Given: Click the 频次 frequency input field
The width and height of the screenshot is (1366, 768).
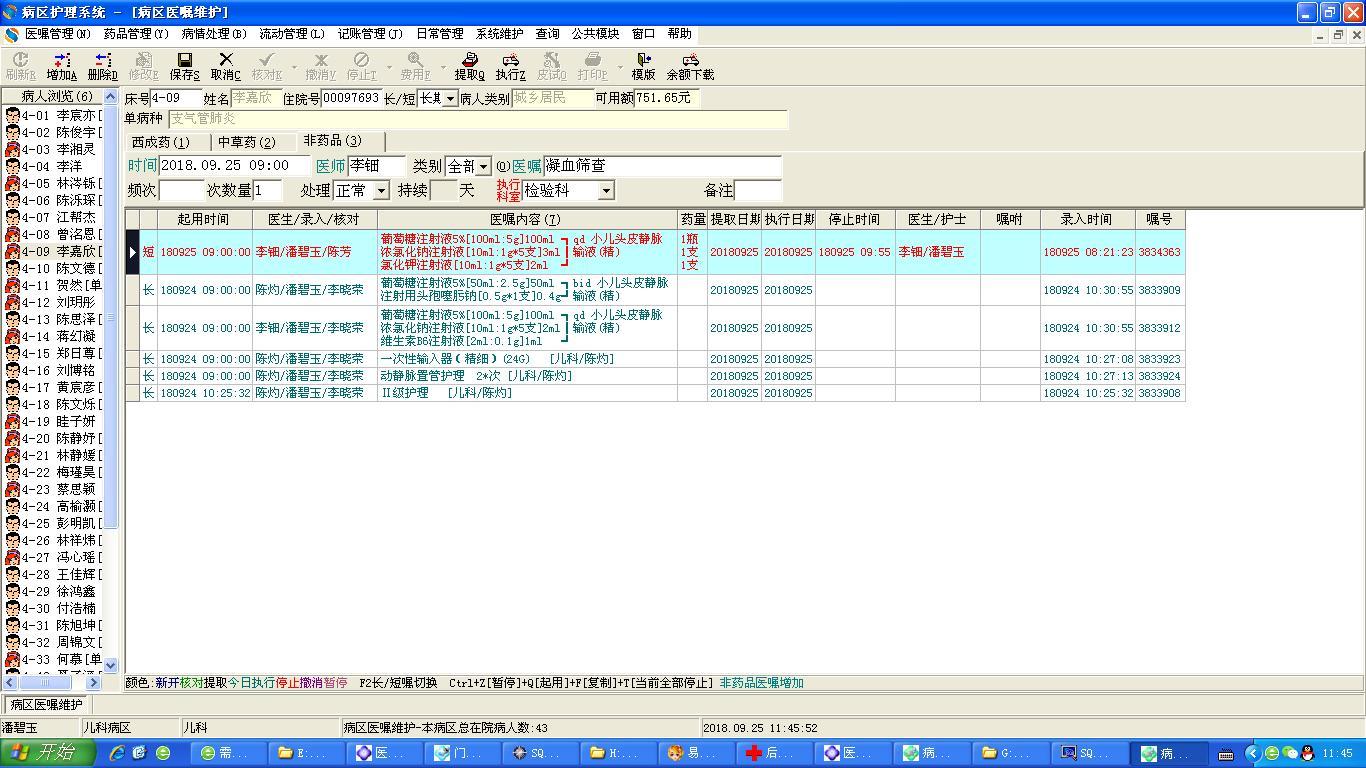Looking at the screenshot, I should 181,190.
